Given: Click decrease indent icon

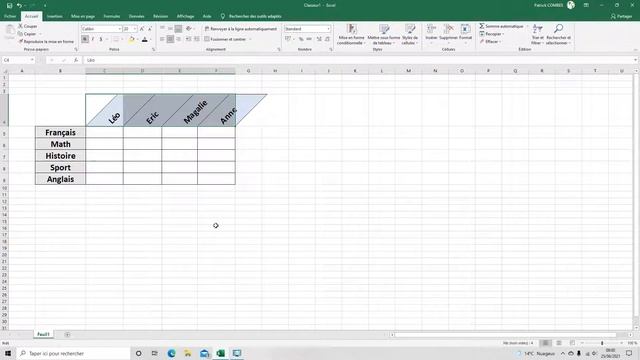Looking at the screenshot, I should click(x=189, y=39).
